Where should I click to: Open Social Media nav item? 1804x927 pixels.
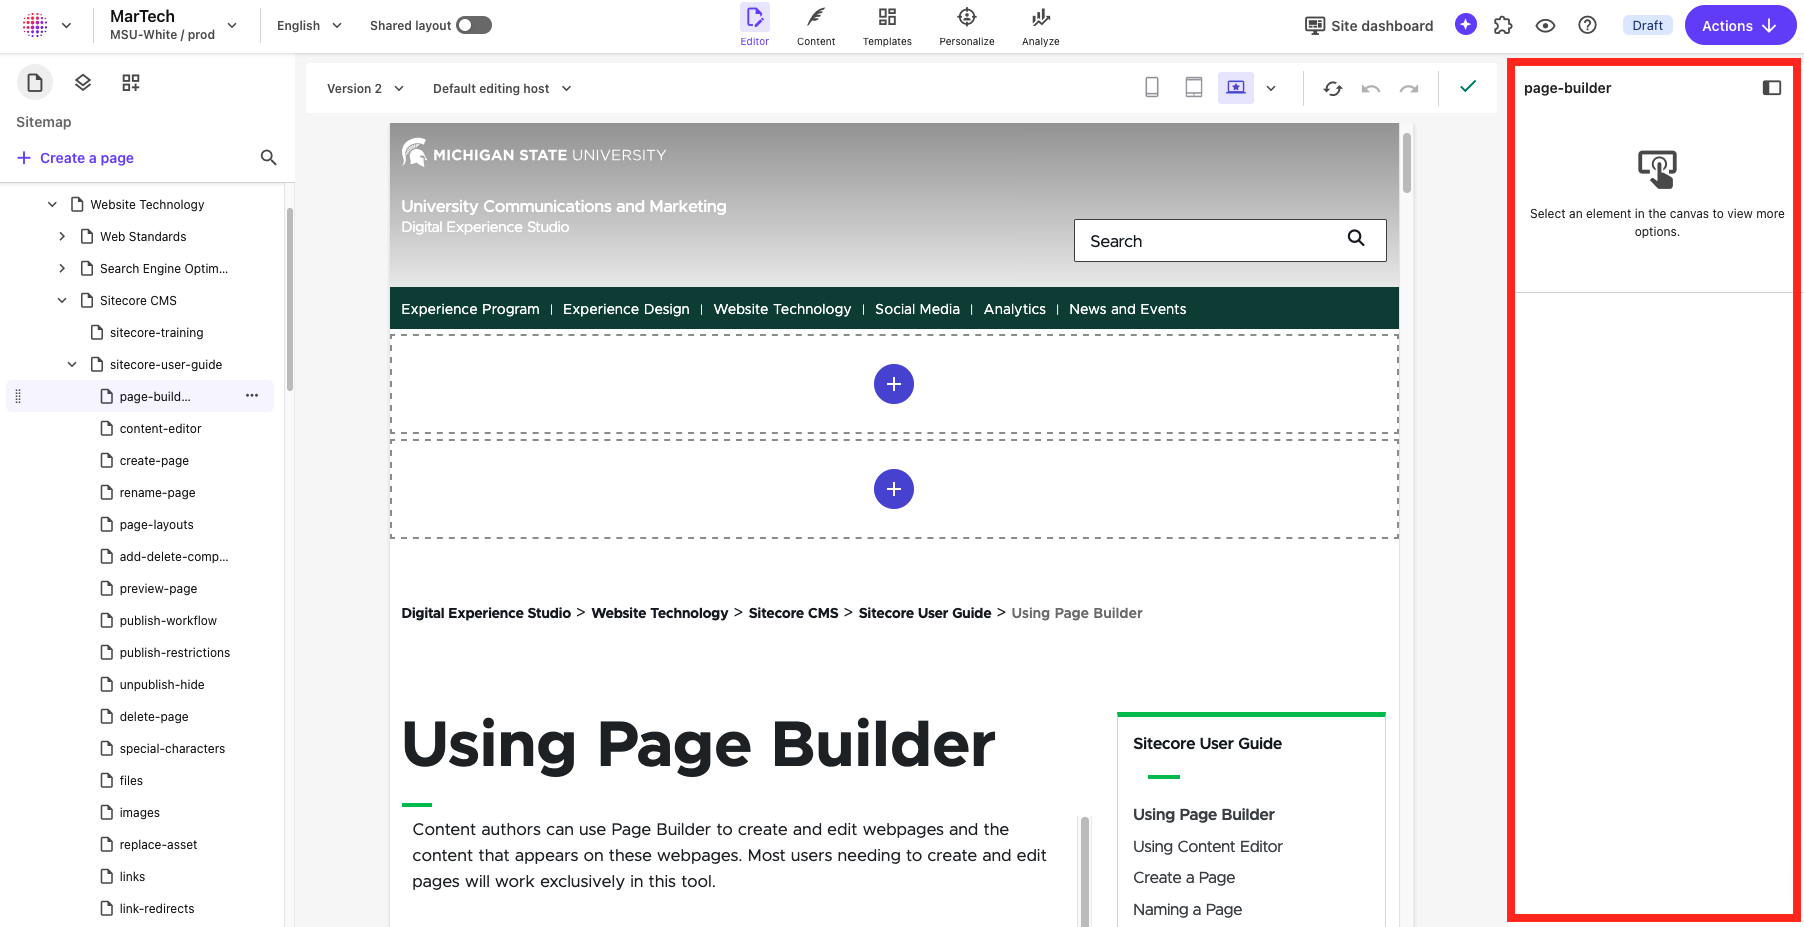pyautogui.click(x=917, y=309)
